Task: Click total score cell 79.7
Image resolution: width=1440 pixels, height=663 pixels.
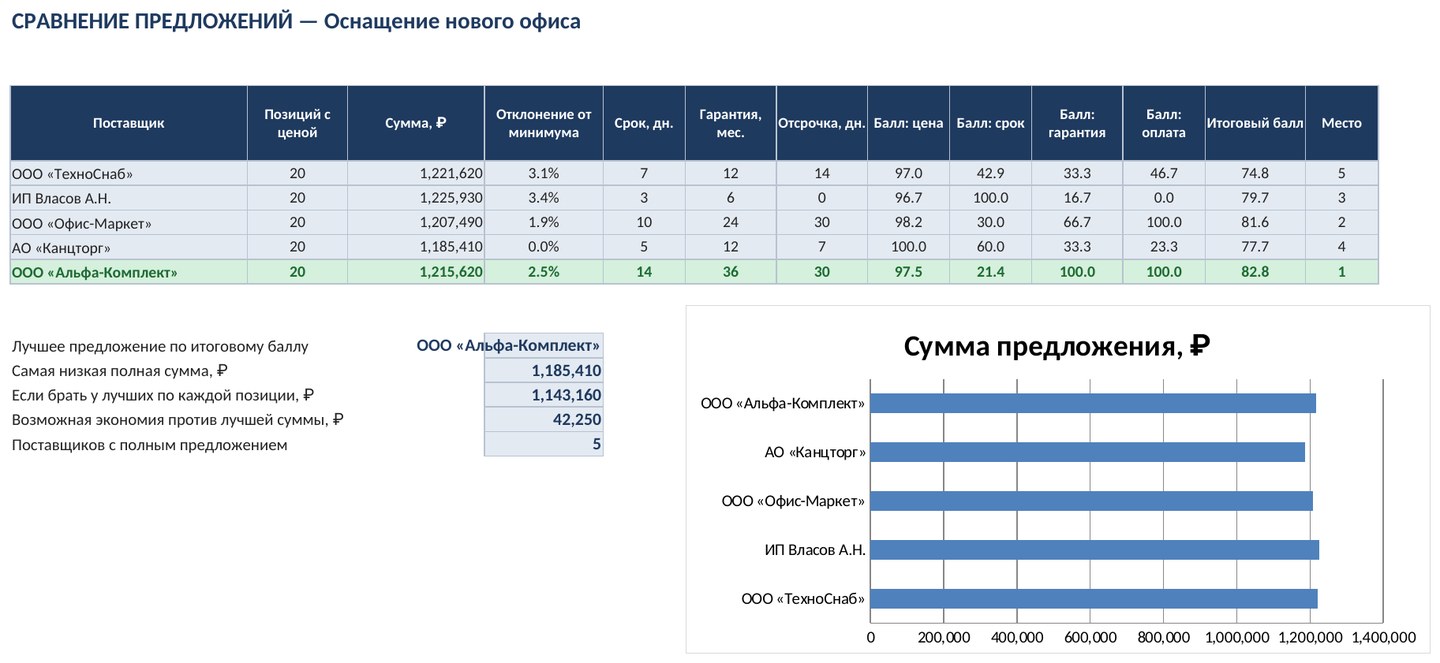Action: 1255,198
